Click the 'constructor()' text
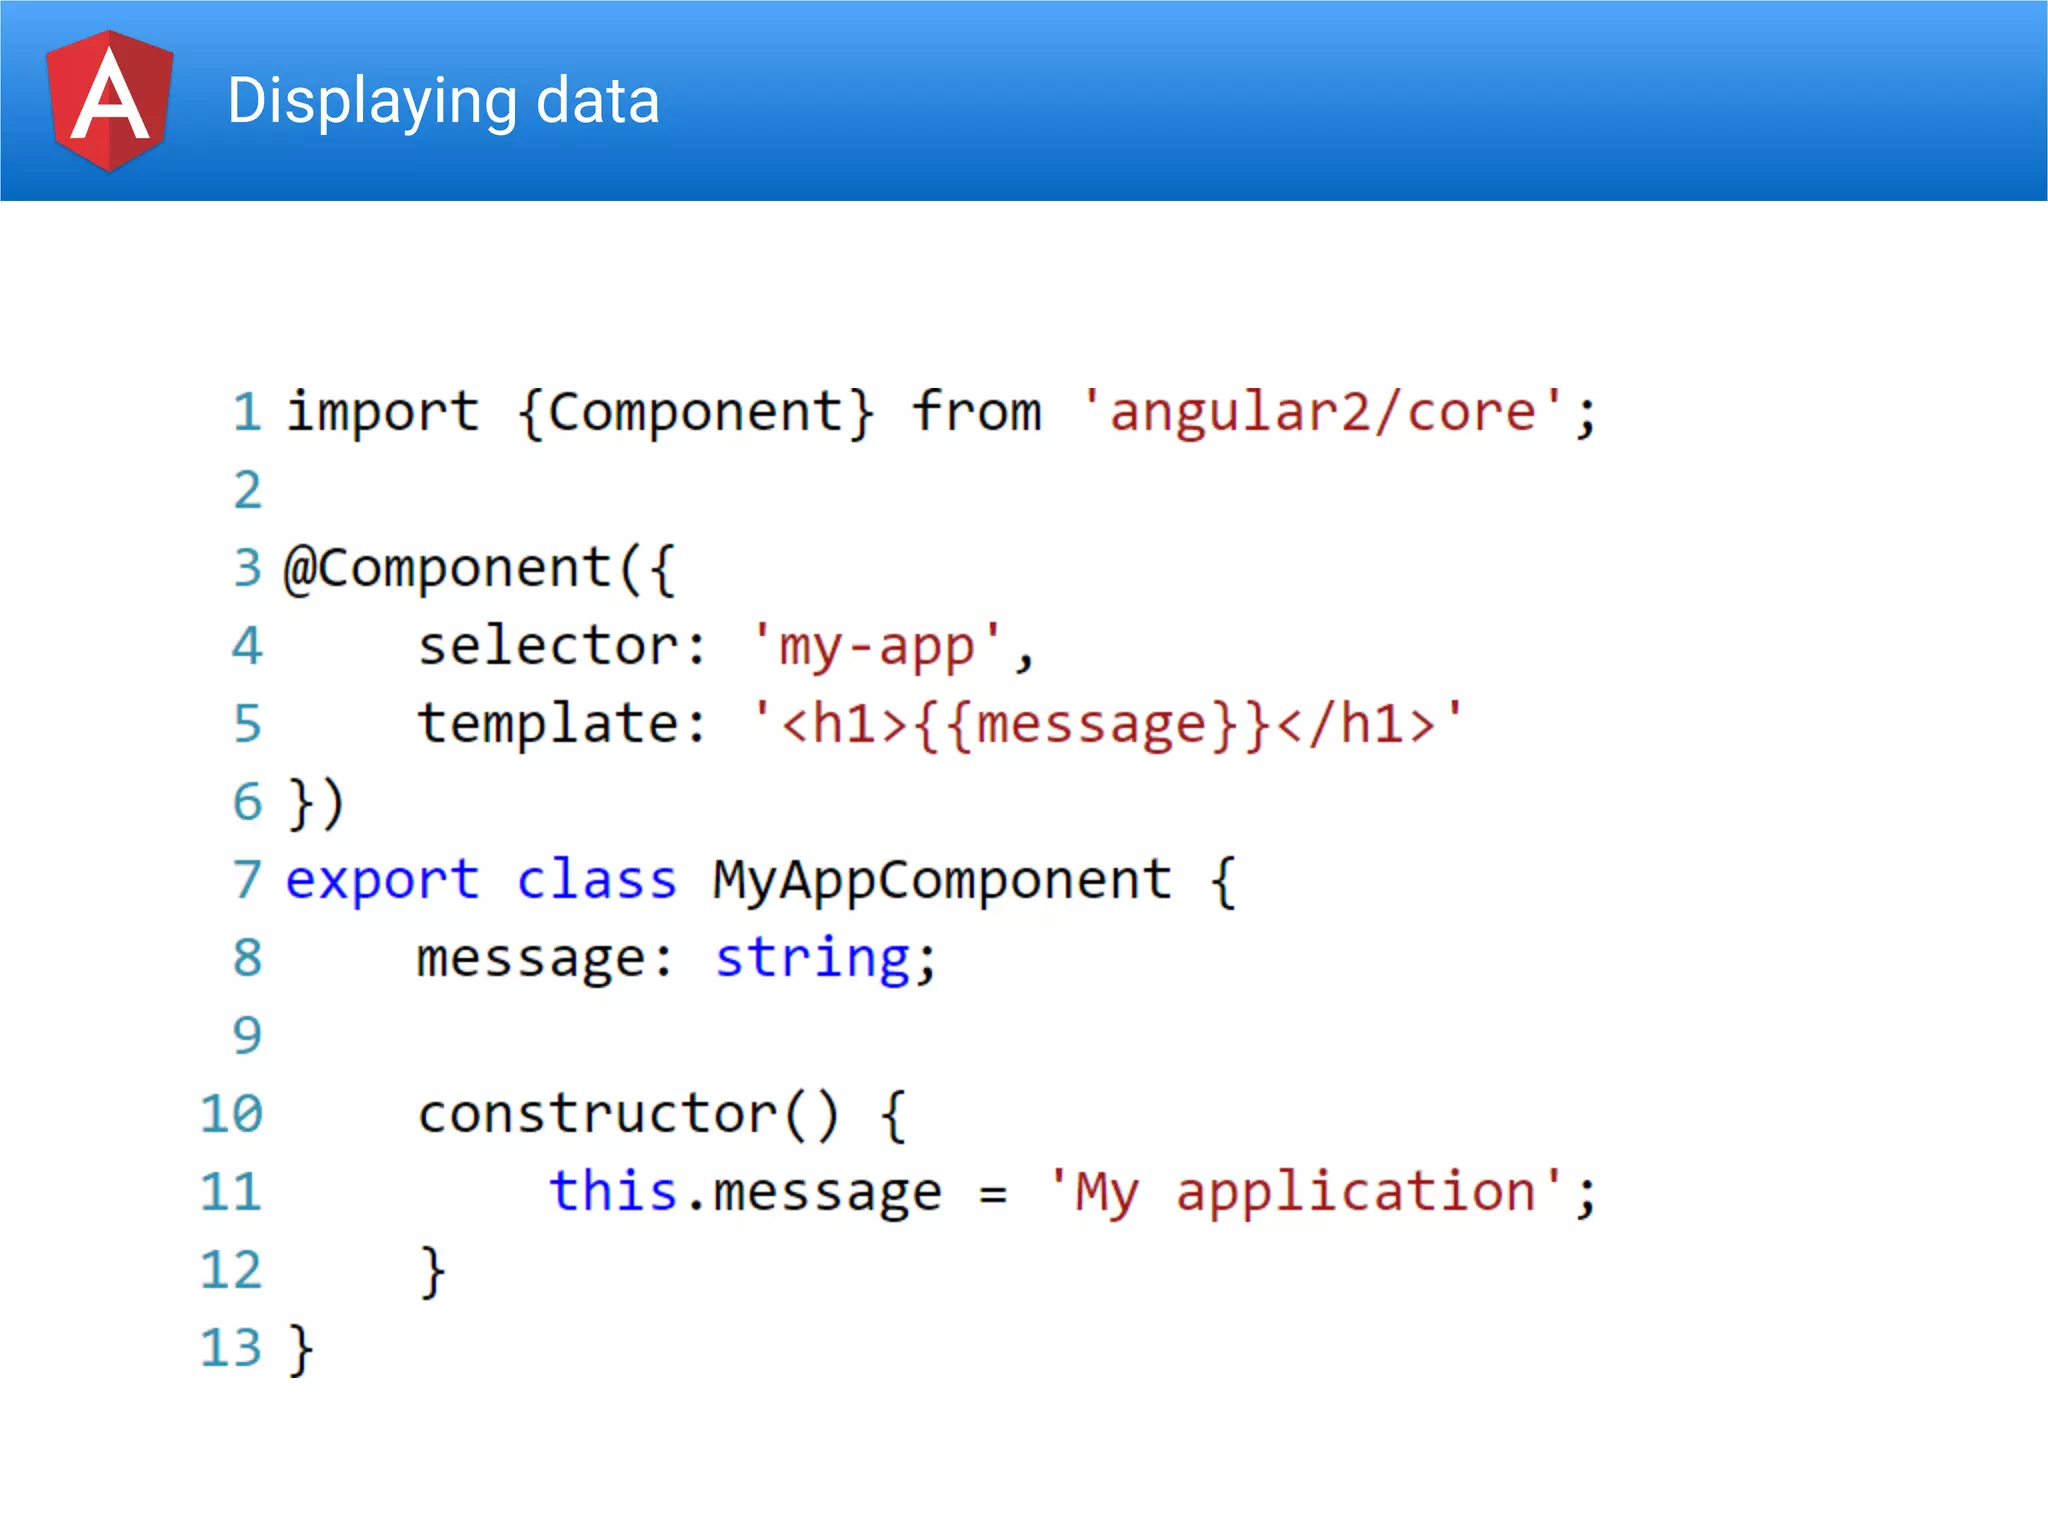The width and height of the screenshot is (2048, 1536). coord(628,1114)
